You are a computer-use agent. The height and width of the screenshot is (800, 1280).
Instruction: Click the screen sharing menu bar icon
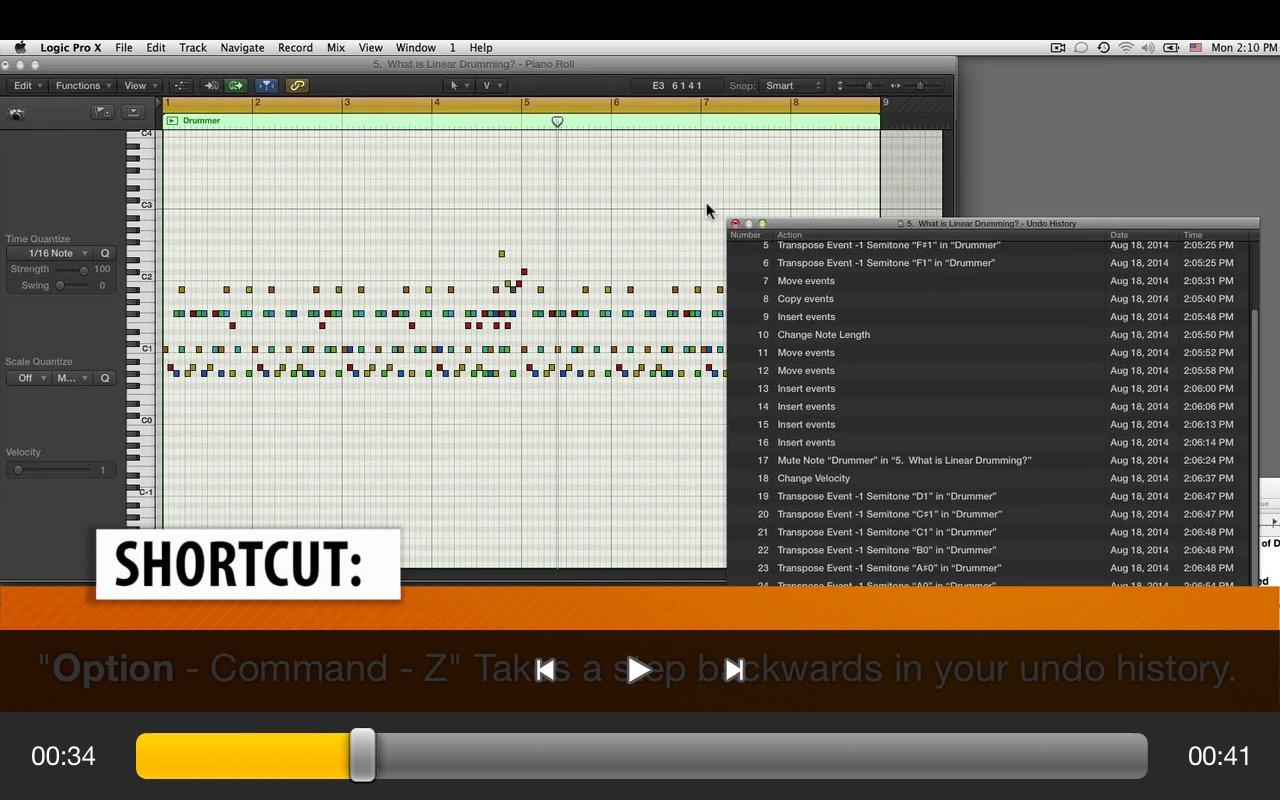coord(1058,47)
